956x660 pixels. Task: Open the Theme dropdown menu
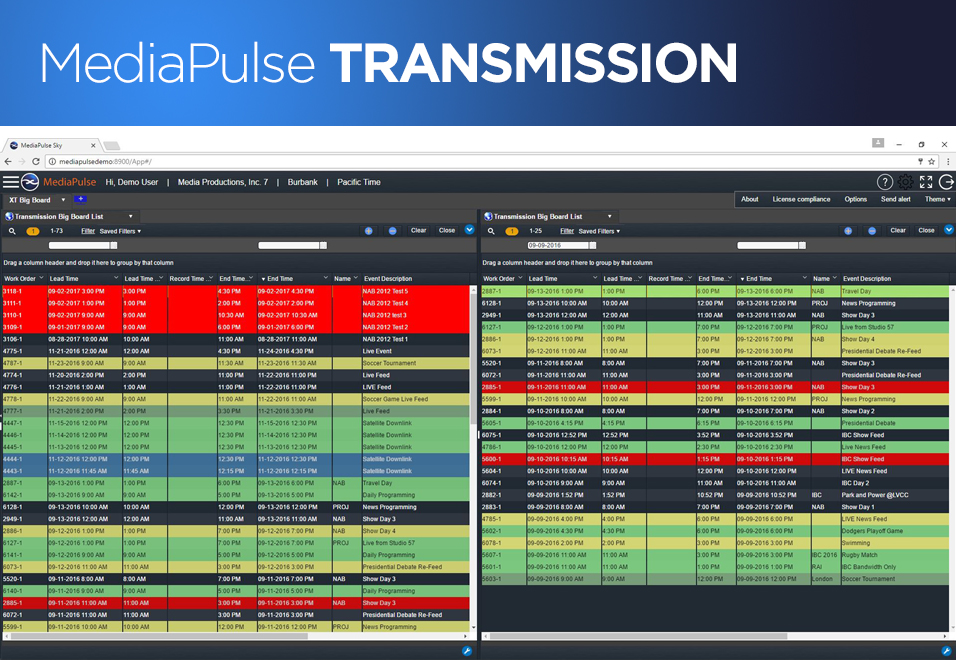coord(937,199)
